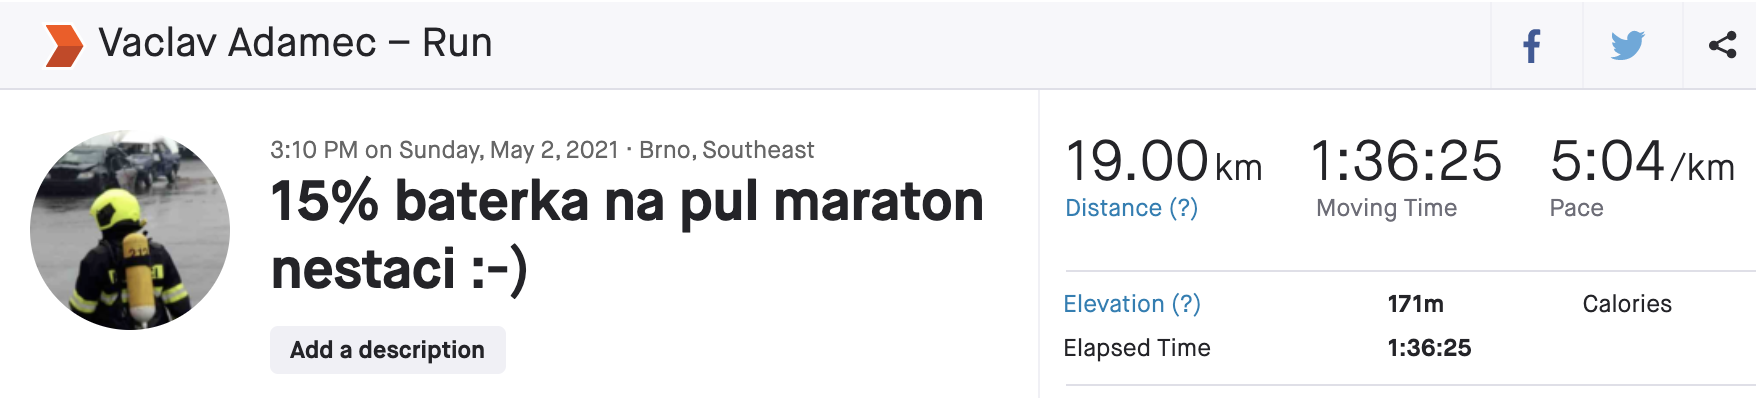1756x398 pixels.
Task: Click the Vaclav Adamec – Run heading
Action: (x=295, y=43)
